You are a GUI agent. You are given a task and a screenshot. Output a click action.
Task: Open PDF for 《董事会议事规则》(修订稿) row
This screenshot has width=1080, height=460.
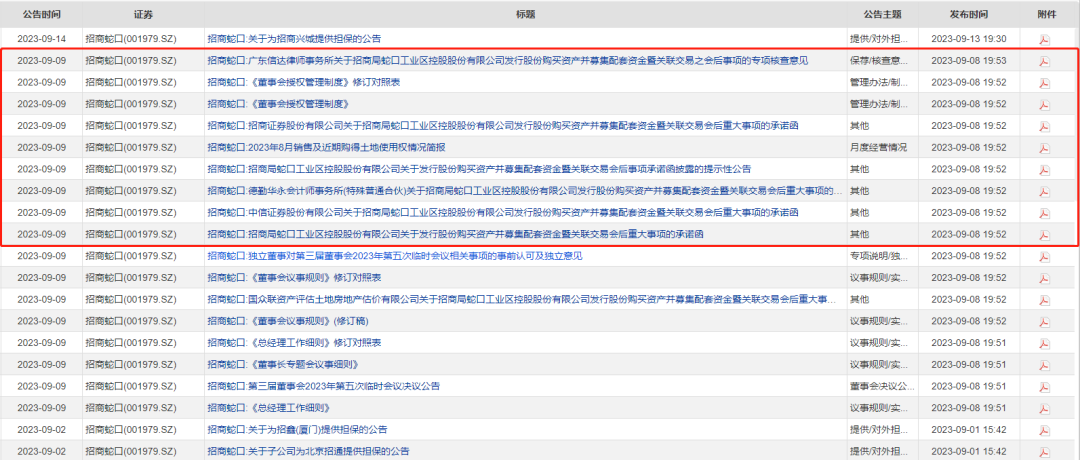click(1044, 322)
